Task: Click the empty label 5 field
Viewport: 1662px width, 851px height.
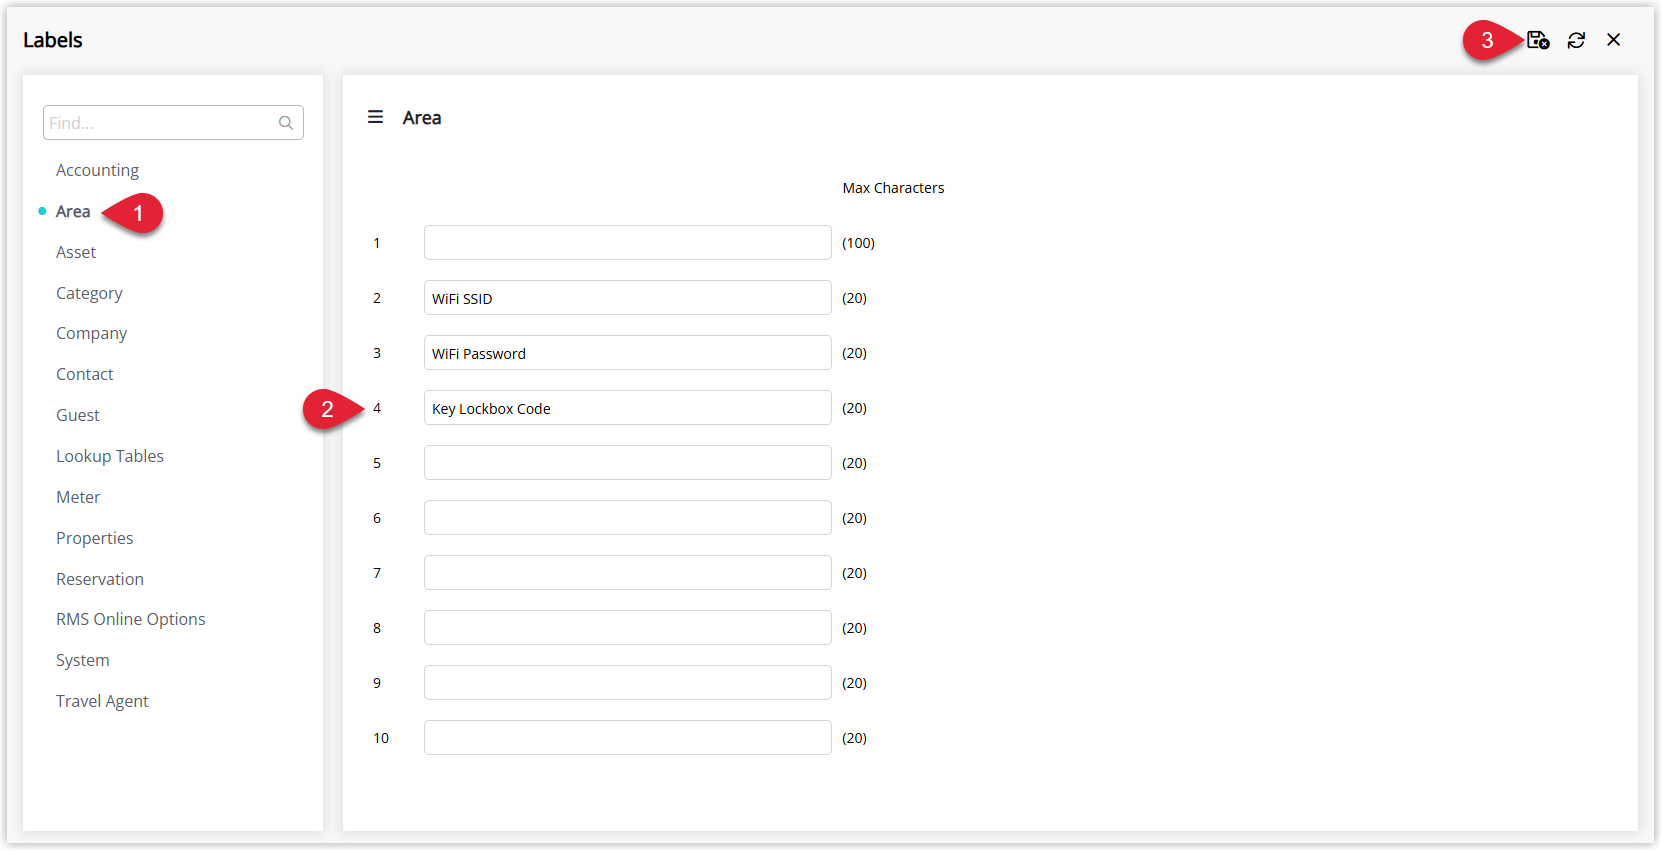Action: tap(628, 463)
